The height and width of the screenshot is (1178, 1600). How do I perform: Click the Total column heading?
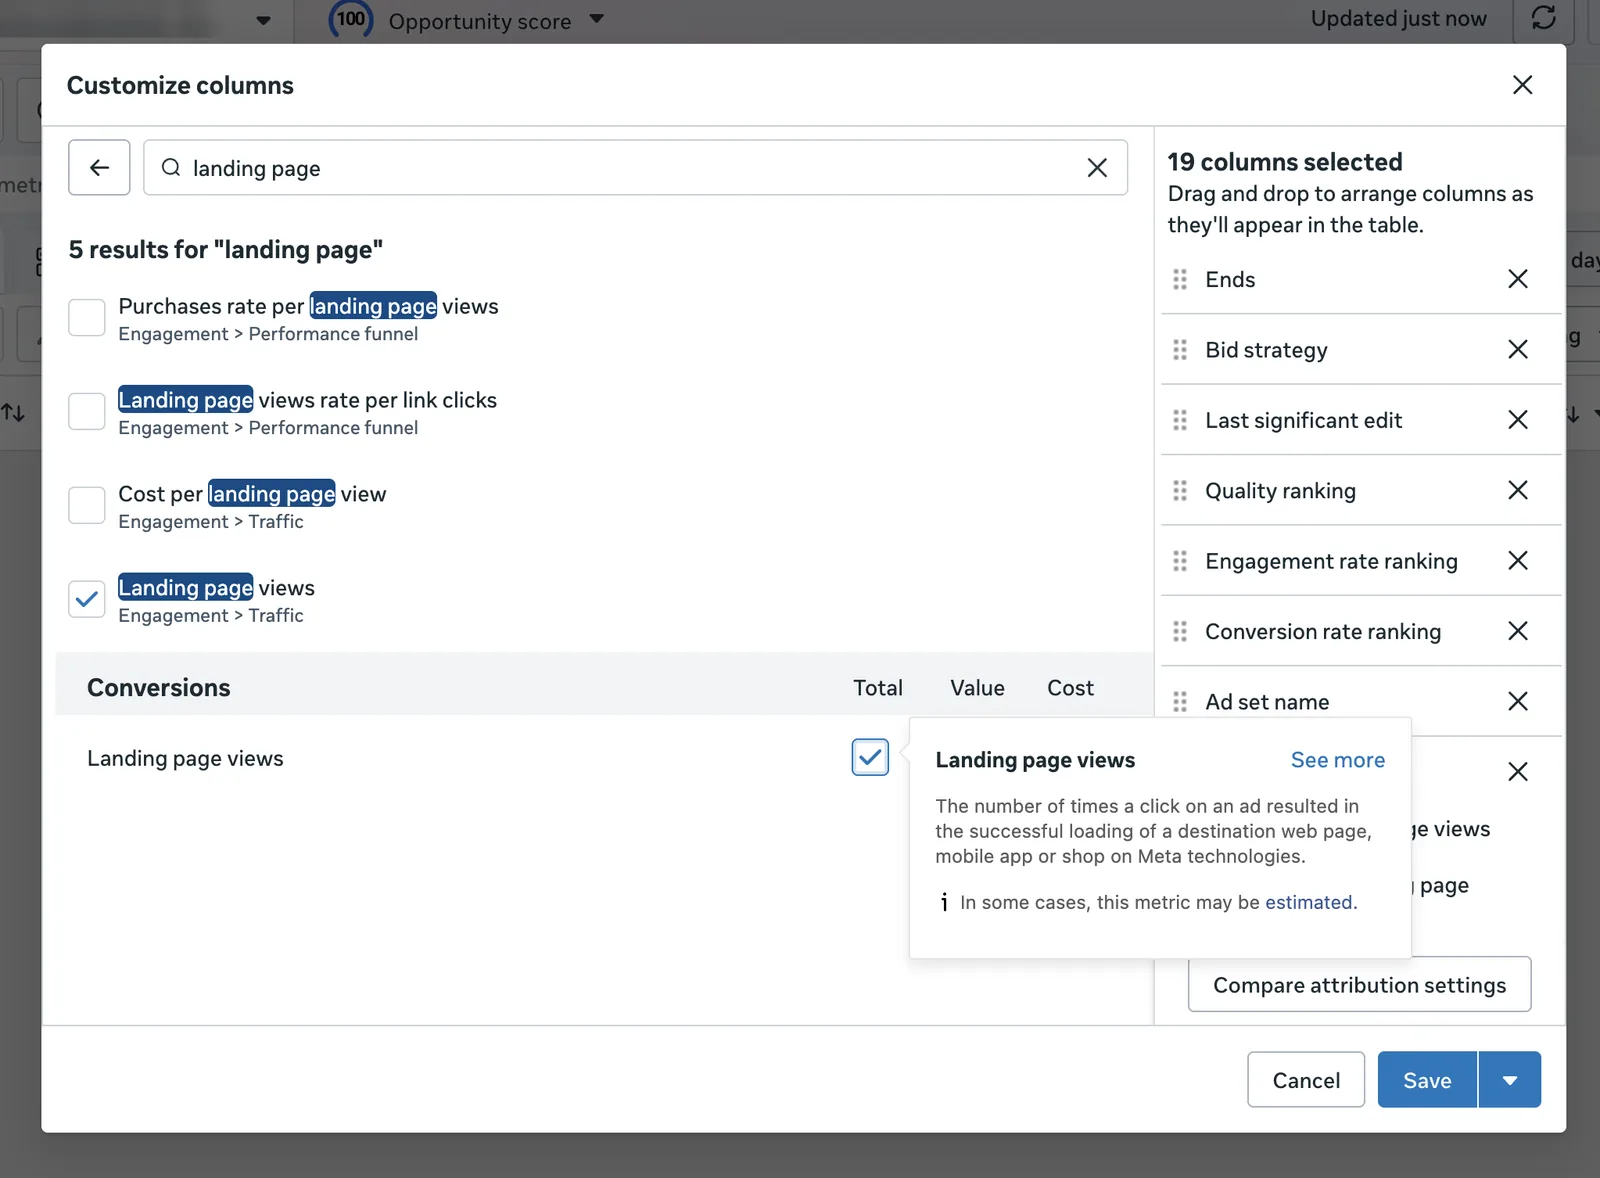point(878,687)
